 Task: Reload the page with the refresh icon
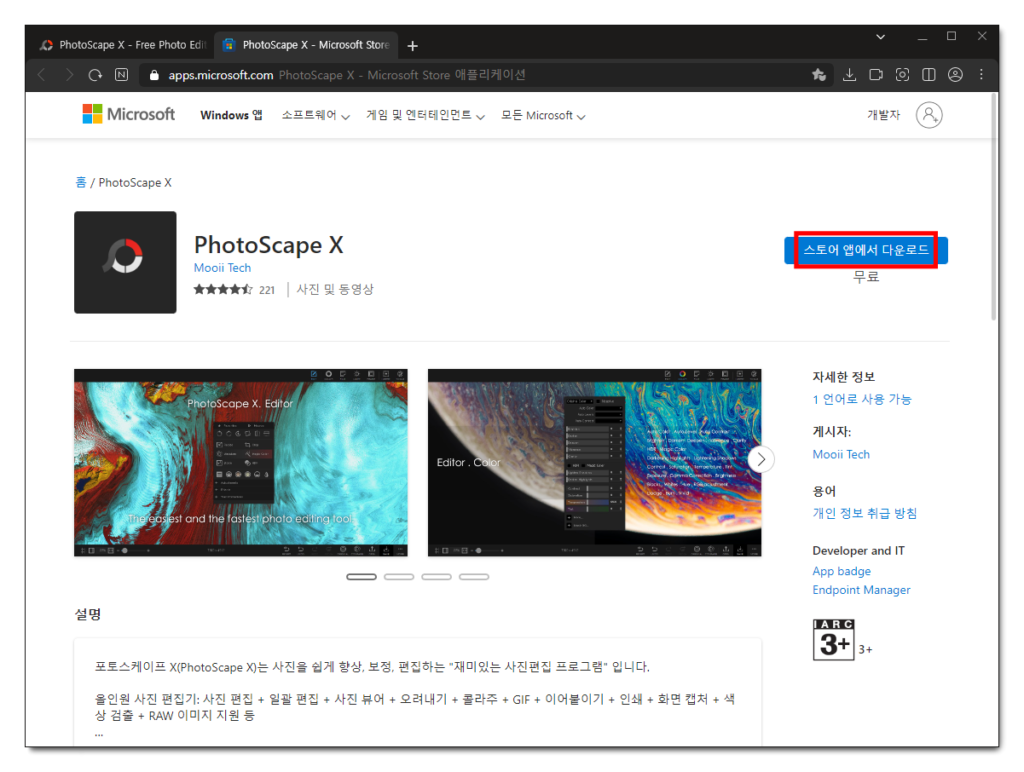point(95,74)
